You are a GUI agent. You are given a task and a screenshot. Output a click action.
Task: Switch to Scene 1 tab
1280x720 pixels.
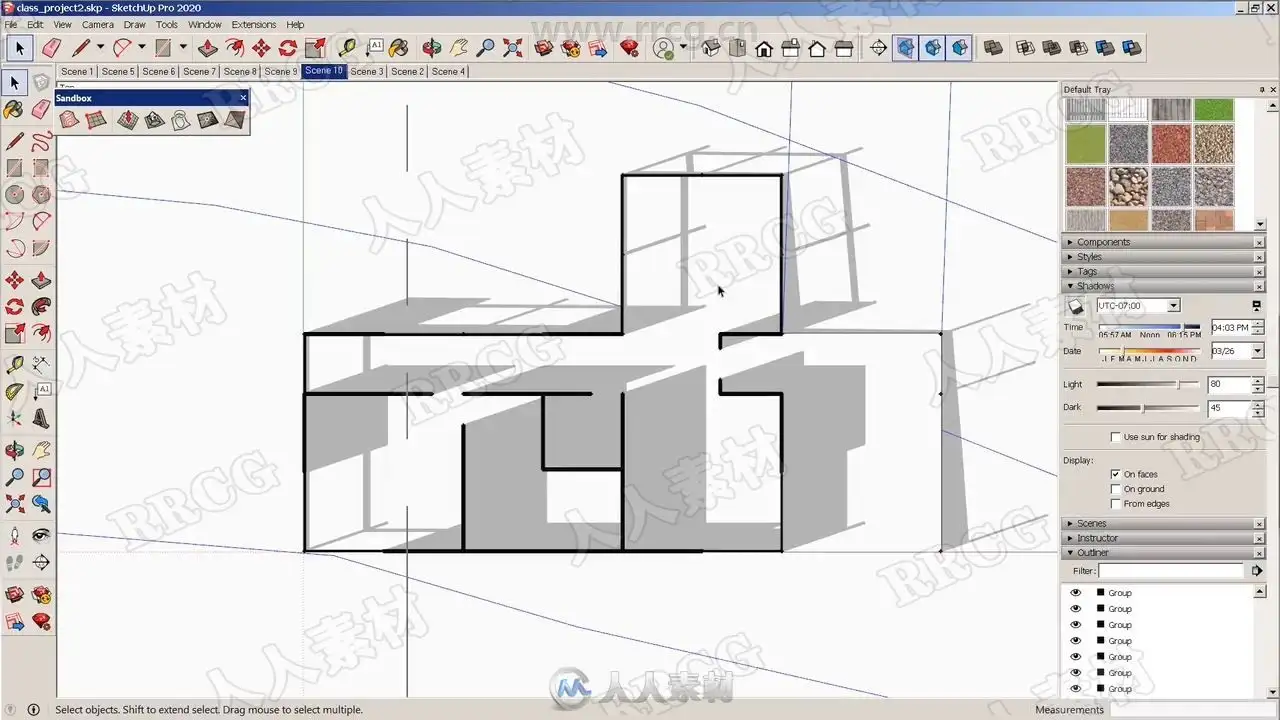pos(75,71)
